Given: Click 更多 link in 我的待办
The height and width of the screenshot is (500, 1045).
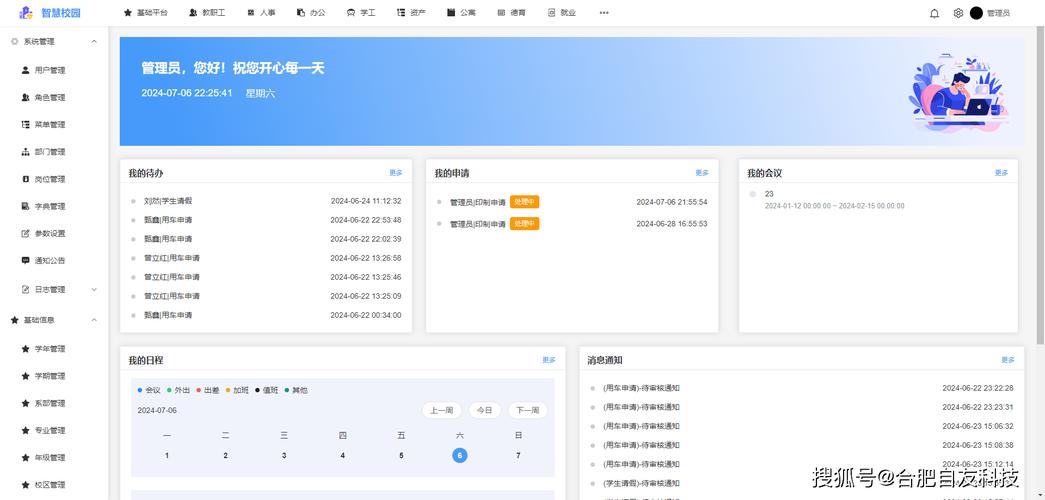Looking at the screenshot, I should 396,173.
